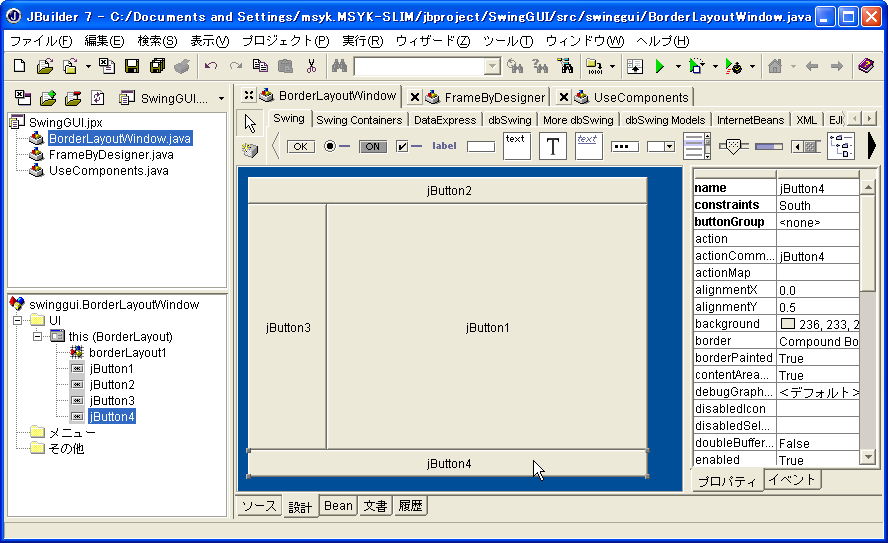This screenshot has width=888, height=543.
Task: Click the Find binoculars icon
Action: tap(339, 66)
